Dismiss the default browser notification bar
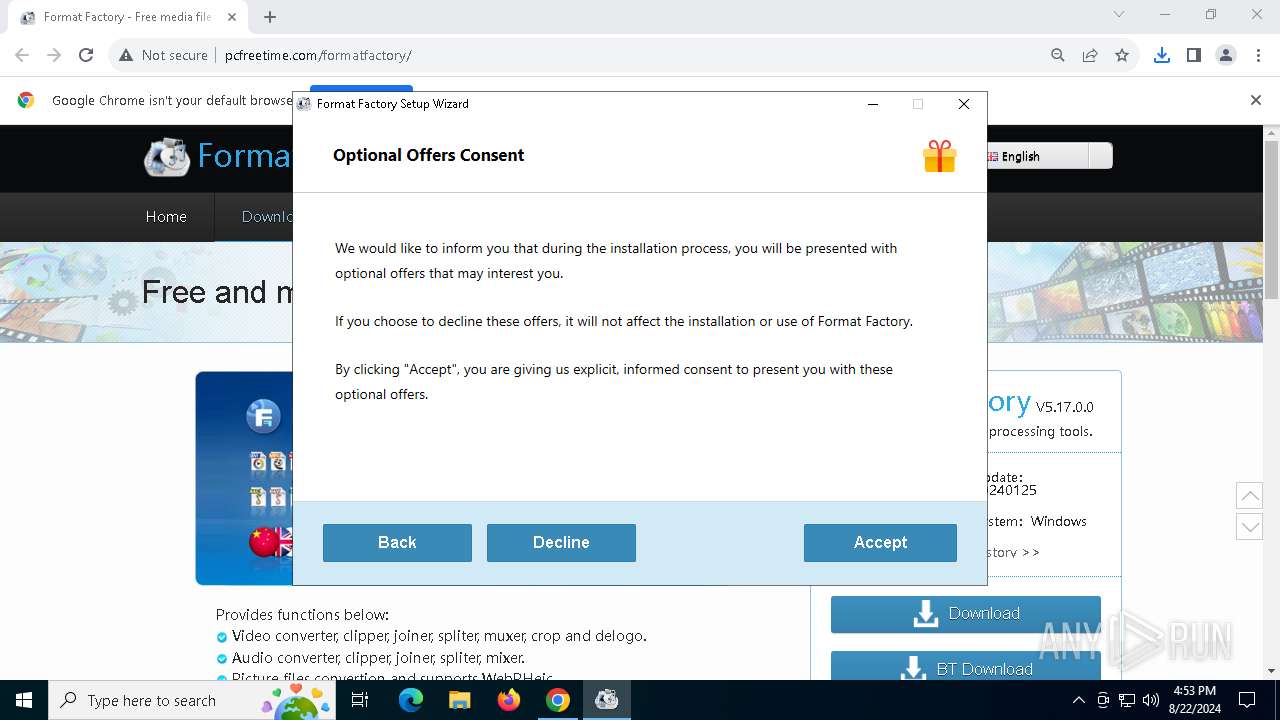The width and height of the screenshot is (1280, 720). pos(1256,100)
